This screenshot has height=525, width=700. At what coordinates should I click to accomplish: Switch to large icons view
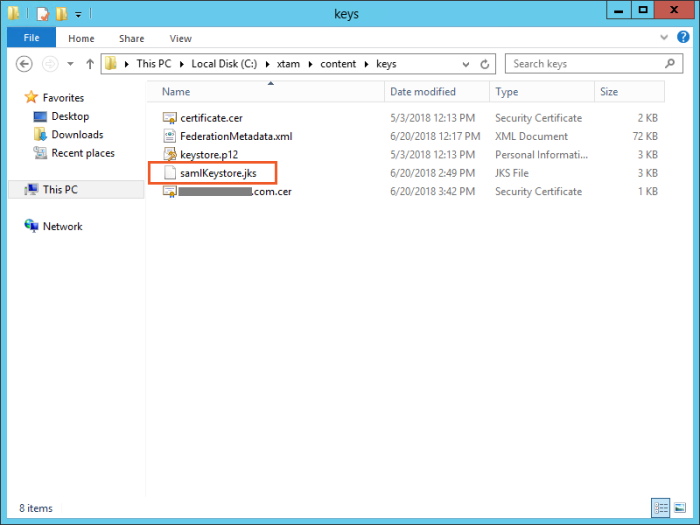[x=679, y=507]
